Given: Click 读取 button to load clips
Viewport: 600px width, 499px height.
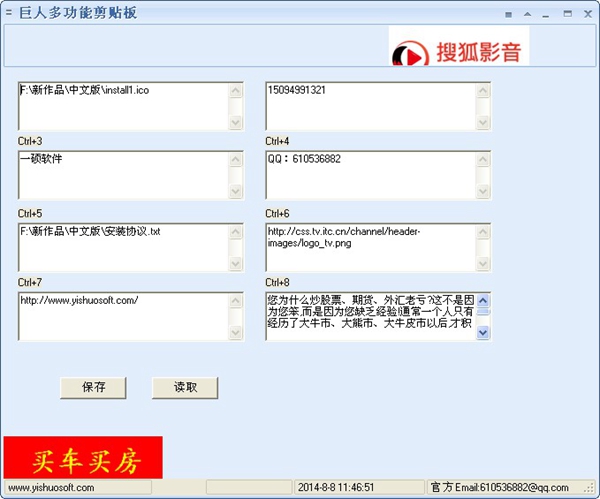Looking at the screenshot, I should pyautogui.click(x=185, y=387).
